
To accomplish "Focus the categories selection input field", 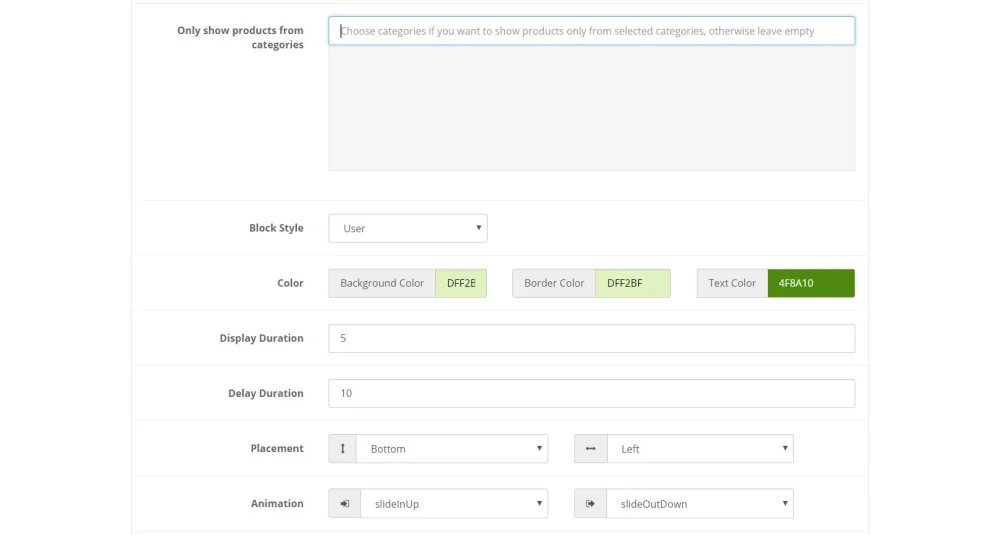I will (x=592, y=31).
